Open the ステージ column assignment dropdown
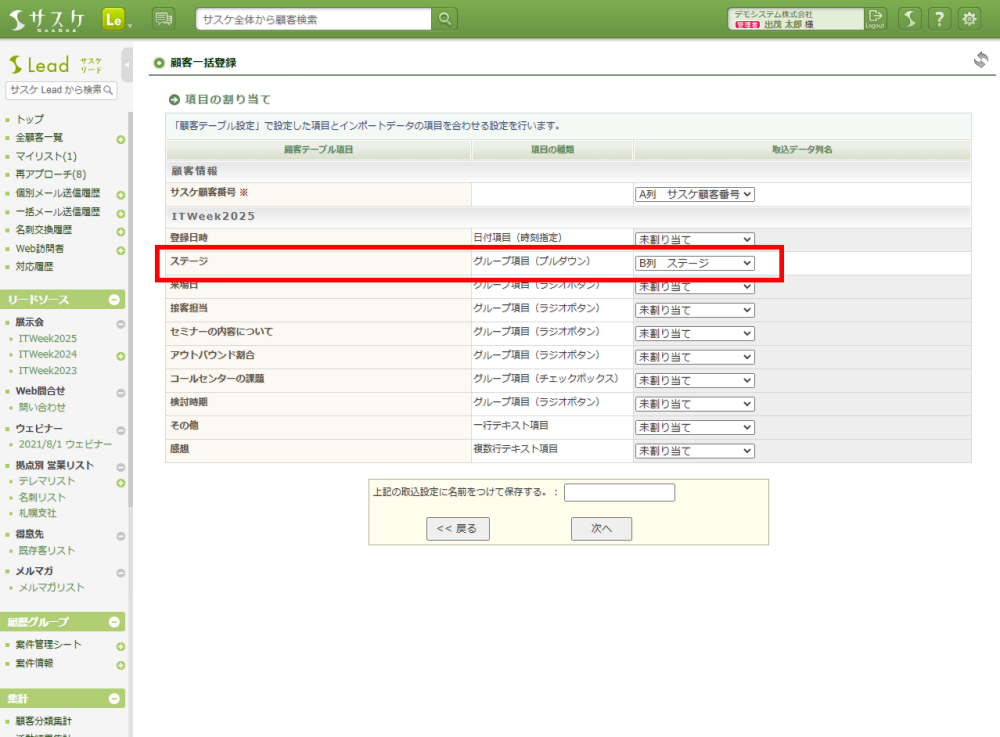Image resolution: width=1000 pixels, height=737 pixels. [x=695, y=263]
